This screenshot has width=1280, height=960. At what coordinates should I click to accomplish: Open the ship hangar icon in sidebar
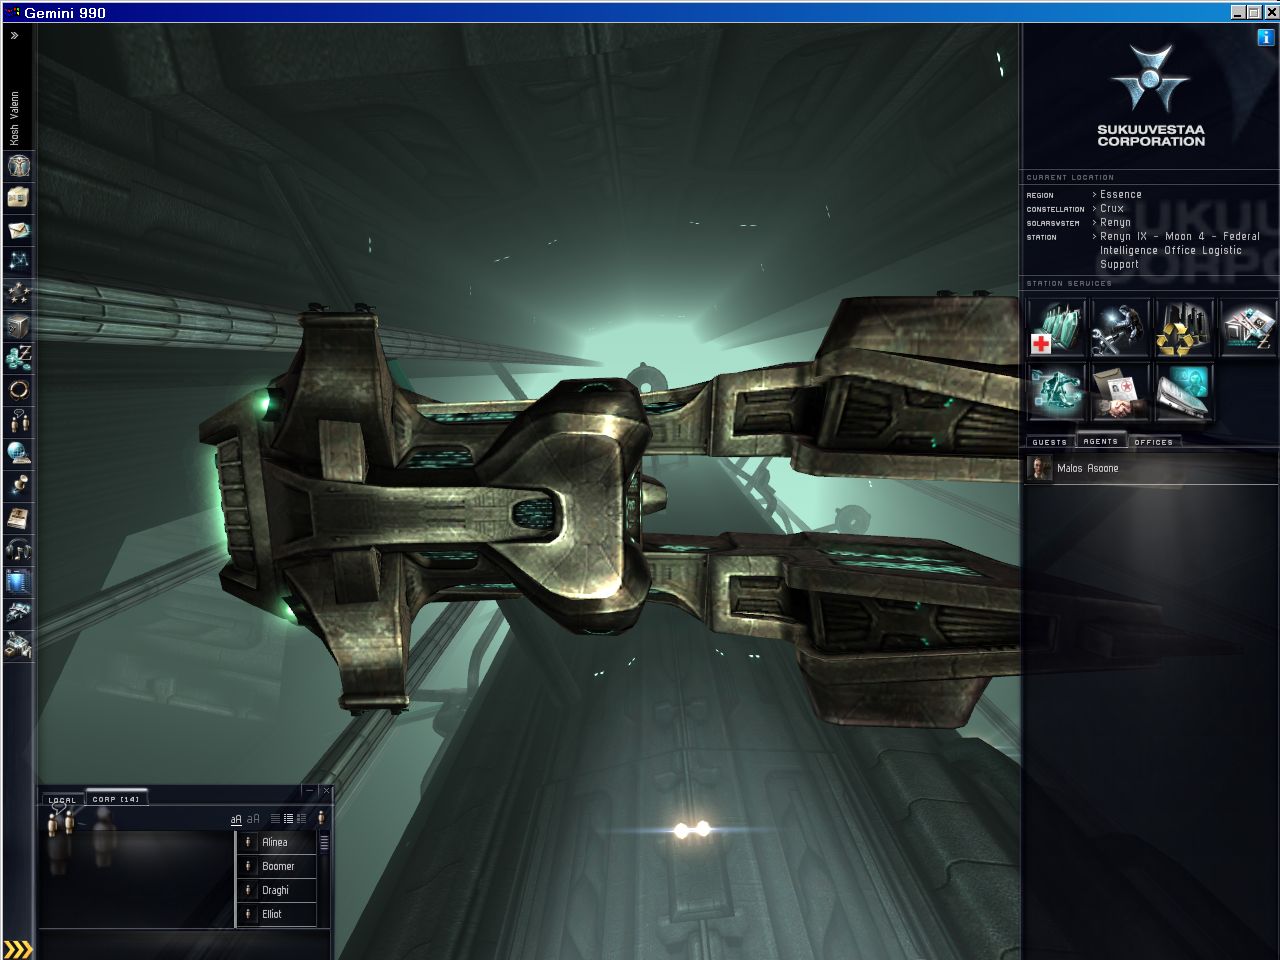click(x=18, y=613)
